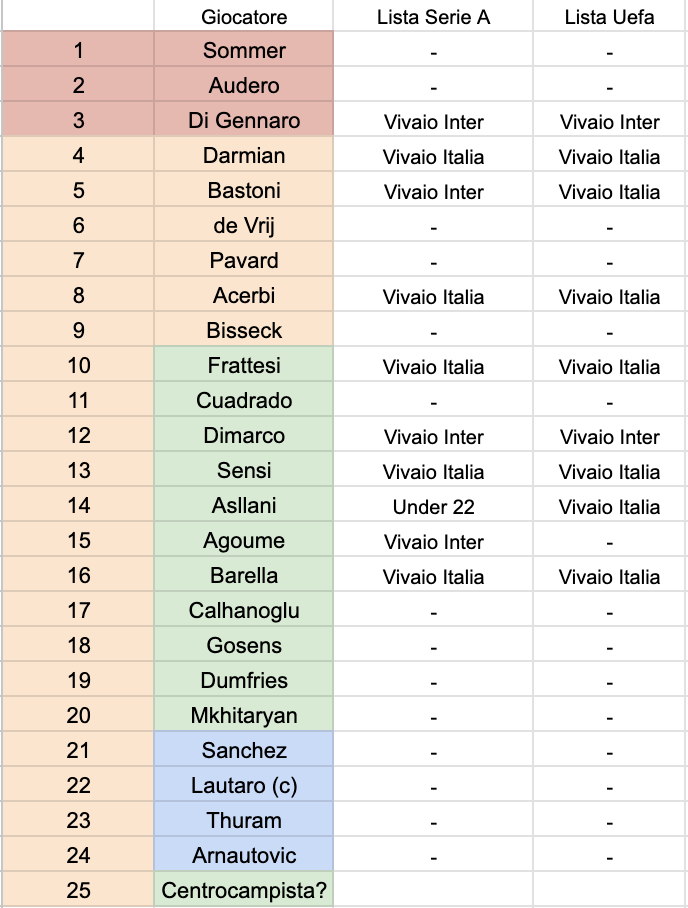This screenshot has width=688, height=908.
Task: Click the Giocatore column header
Action: [243, 17]
